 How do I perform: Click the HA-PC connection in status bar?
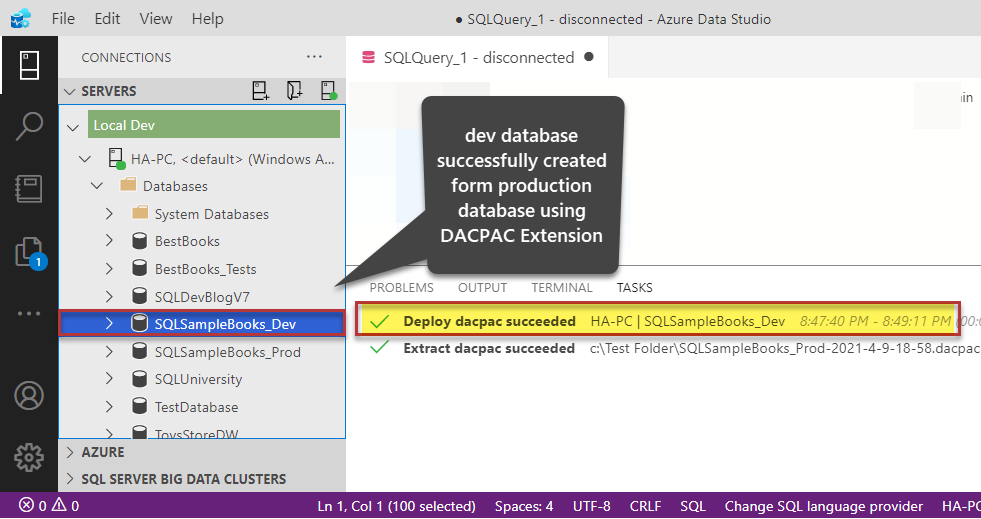tap(961, 506)
